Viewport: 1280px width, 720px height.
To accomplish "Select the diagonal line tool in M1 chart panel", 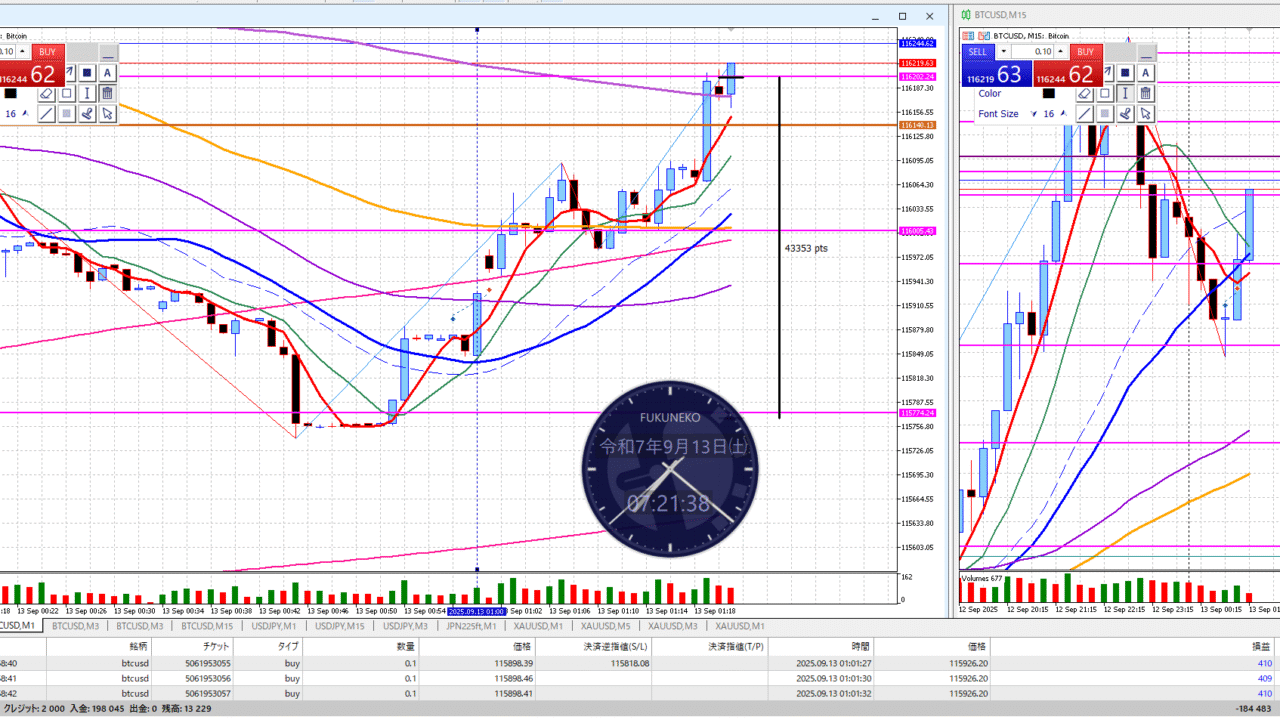I will click(46, 114).
